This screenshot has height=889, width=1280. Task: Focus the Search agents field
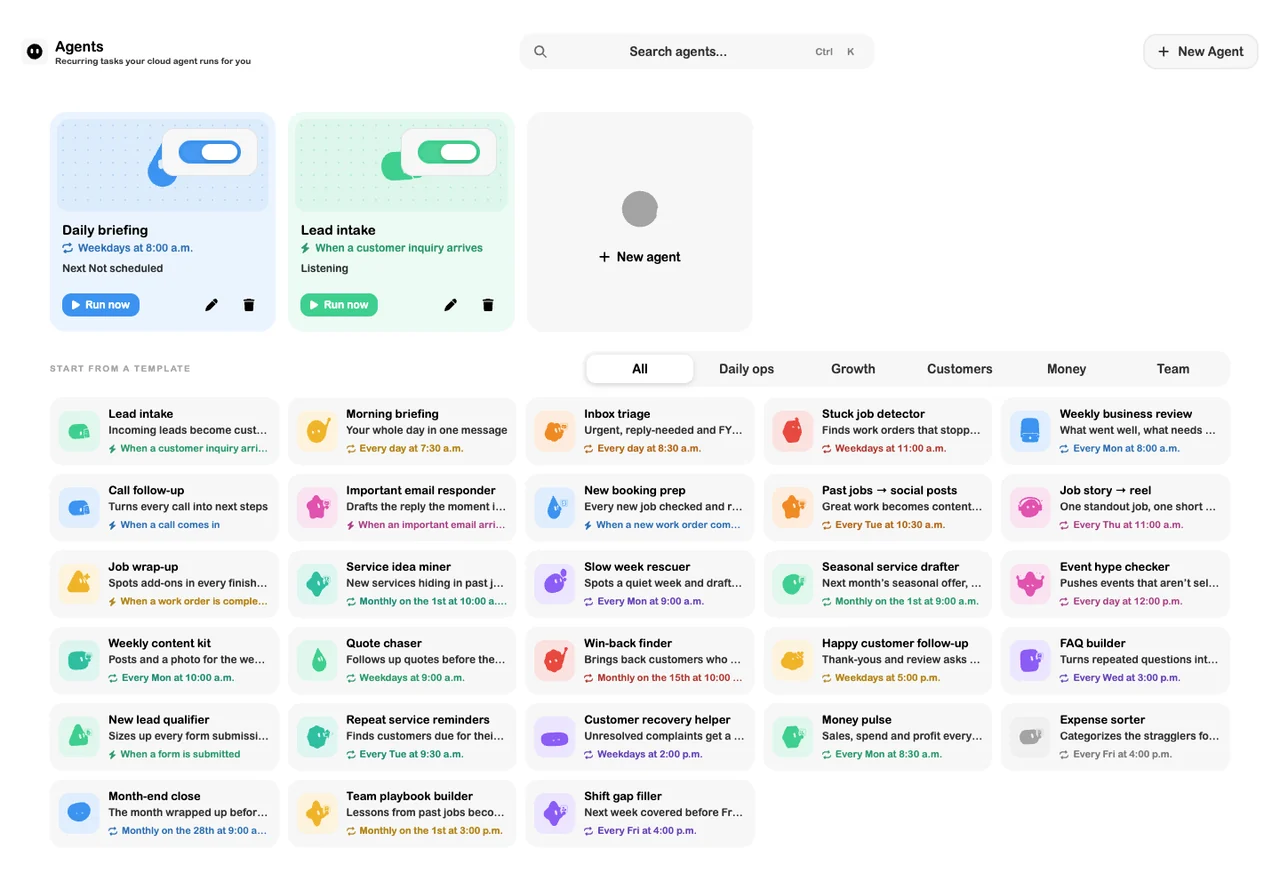coord(697,52)
